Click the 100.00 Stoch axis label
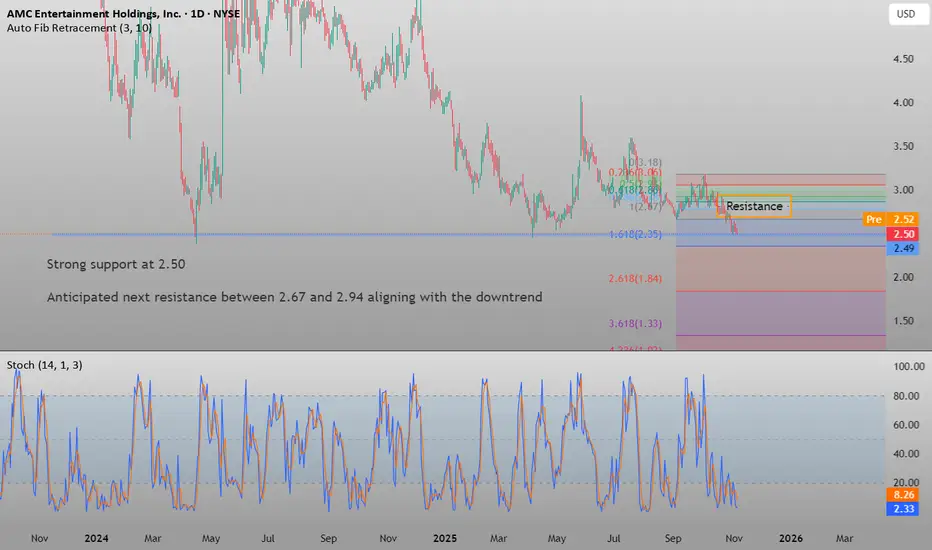The width and height of the screenshot is (932, 550). tap(909, 367)
